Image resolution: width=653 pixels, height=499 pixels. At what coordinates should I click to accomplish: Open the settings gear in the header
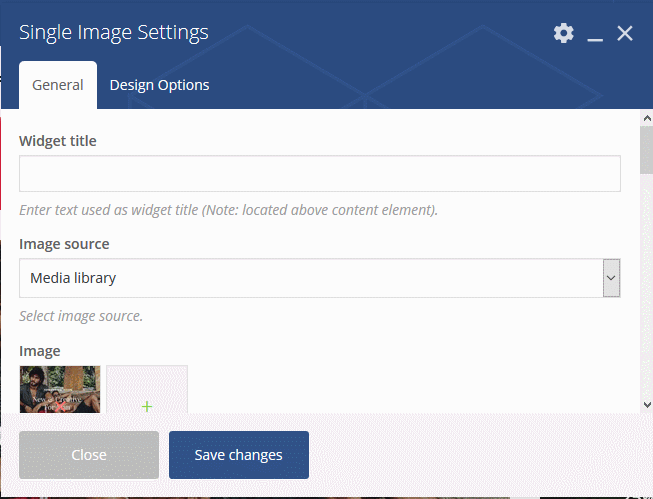(x=563, y=33)
